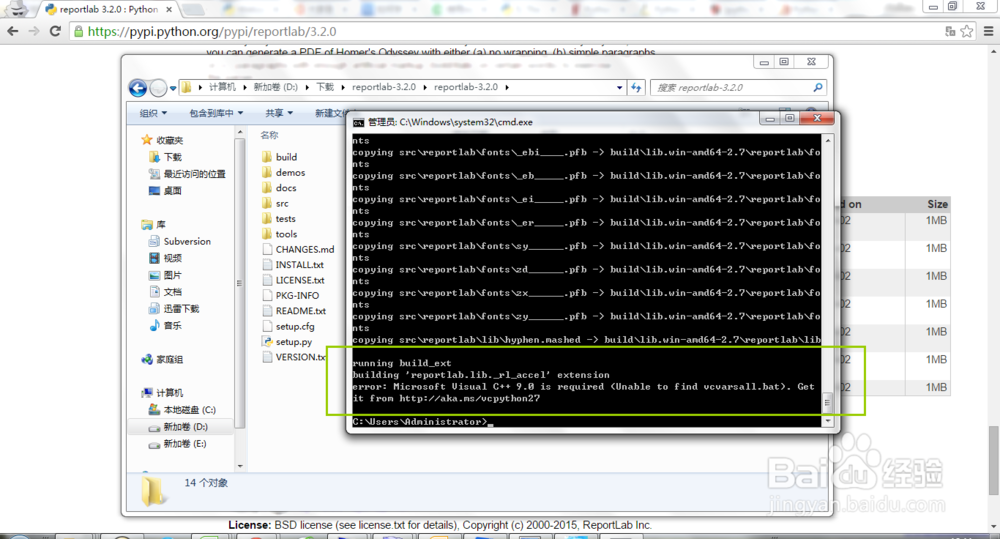Open the 共享 dropdown menu
The image size is (1000, 539).
279,113
